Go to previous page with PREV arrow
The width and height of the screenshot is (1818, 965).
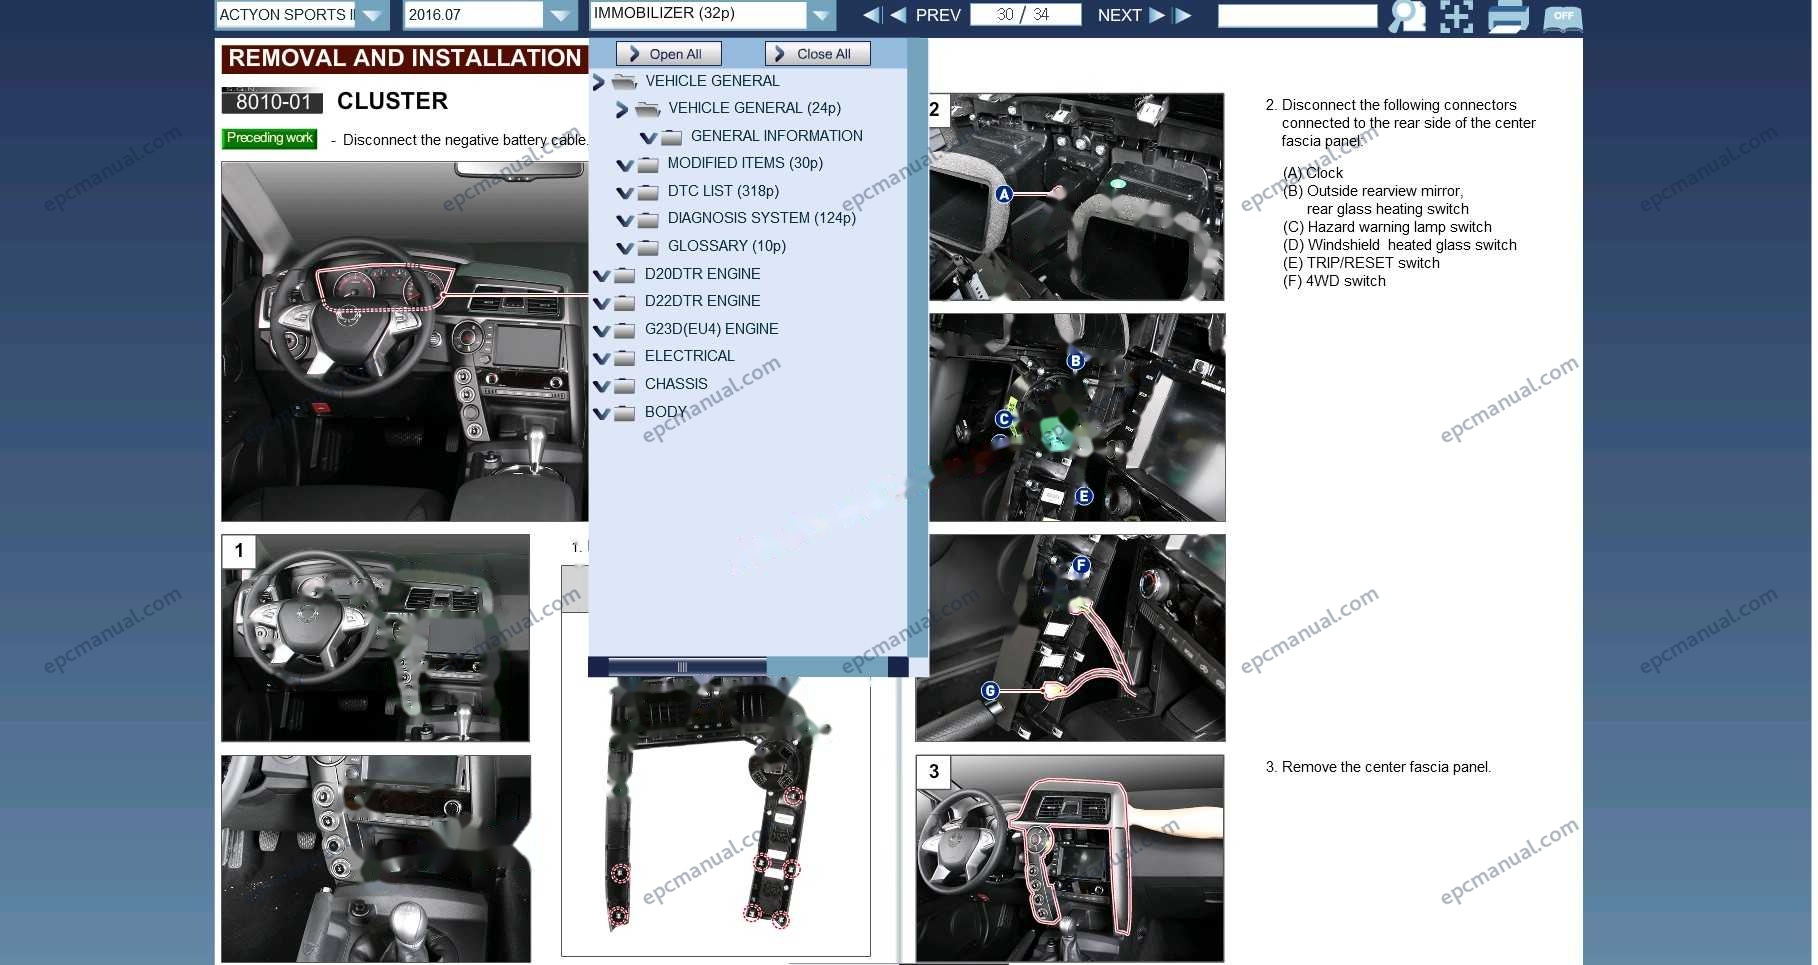click(x=898, y=15)
